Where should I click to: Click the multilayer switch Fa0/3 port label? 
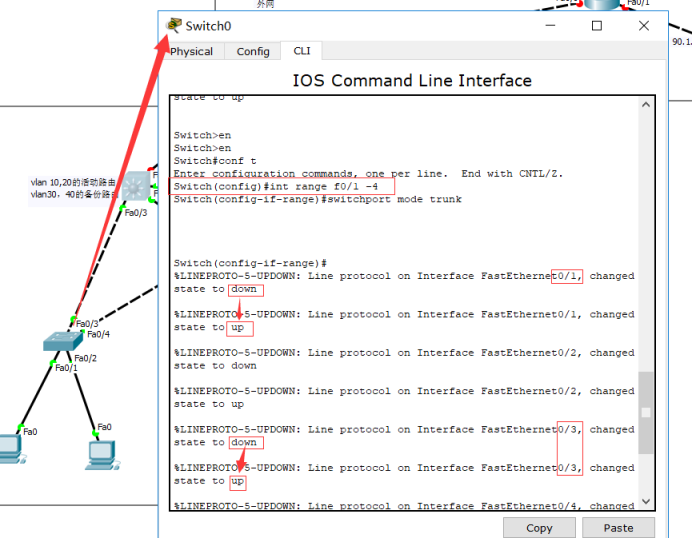point(136,213)
